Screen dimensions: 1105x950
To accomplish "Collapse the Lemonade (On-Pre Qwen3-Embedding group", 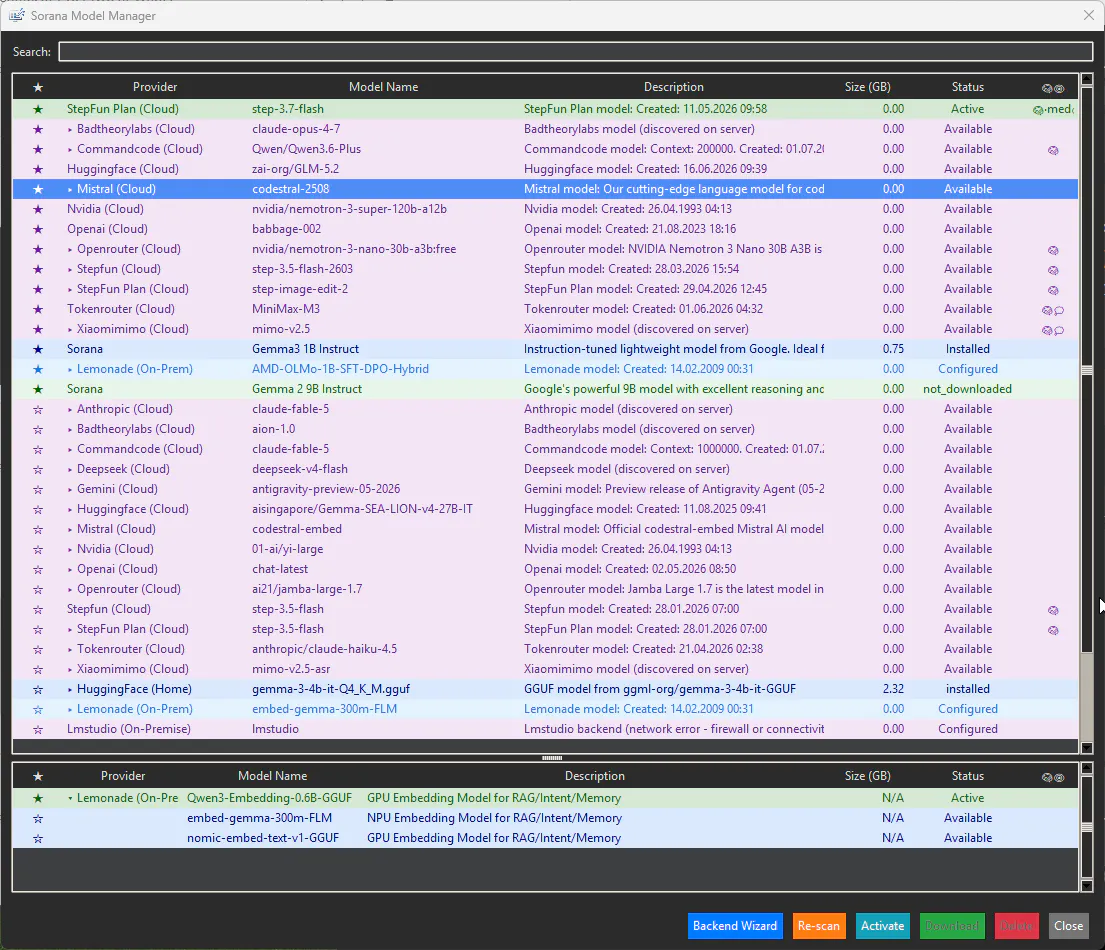I will tap(70, 798).
